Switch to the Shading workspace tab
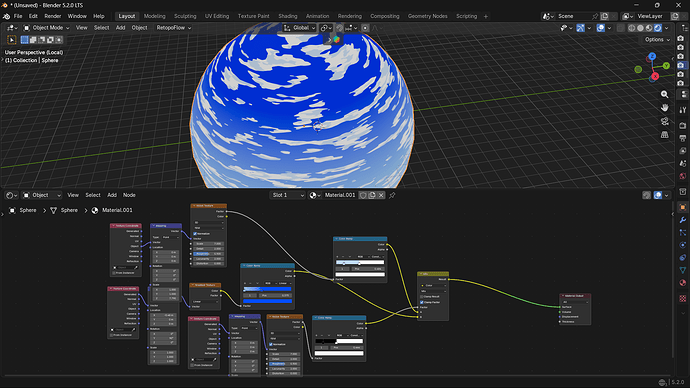Image resolution: width=690 pixels, height=388 pixels. pyautogui.click(x=287, y=16)
